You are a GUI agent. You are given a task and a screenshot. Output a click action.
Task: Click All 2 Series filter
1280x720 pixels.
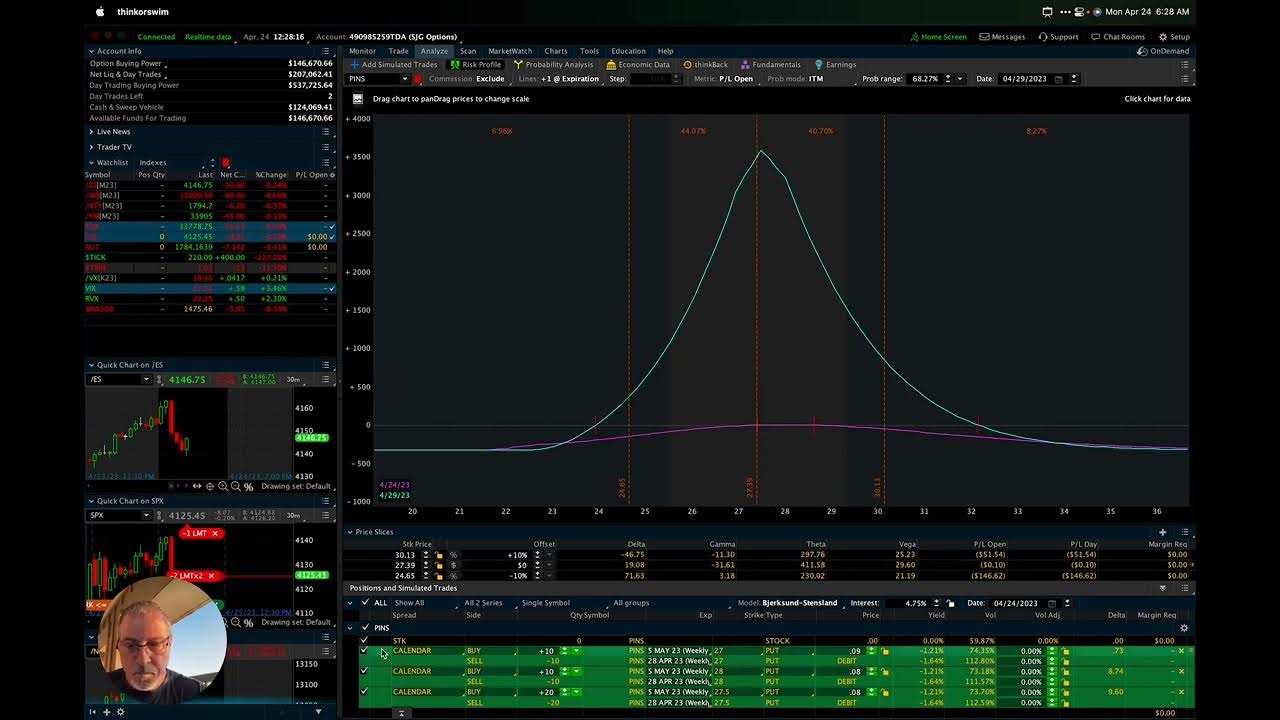tap(483, 603)
